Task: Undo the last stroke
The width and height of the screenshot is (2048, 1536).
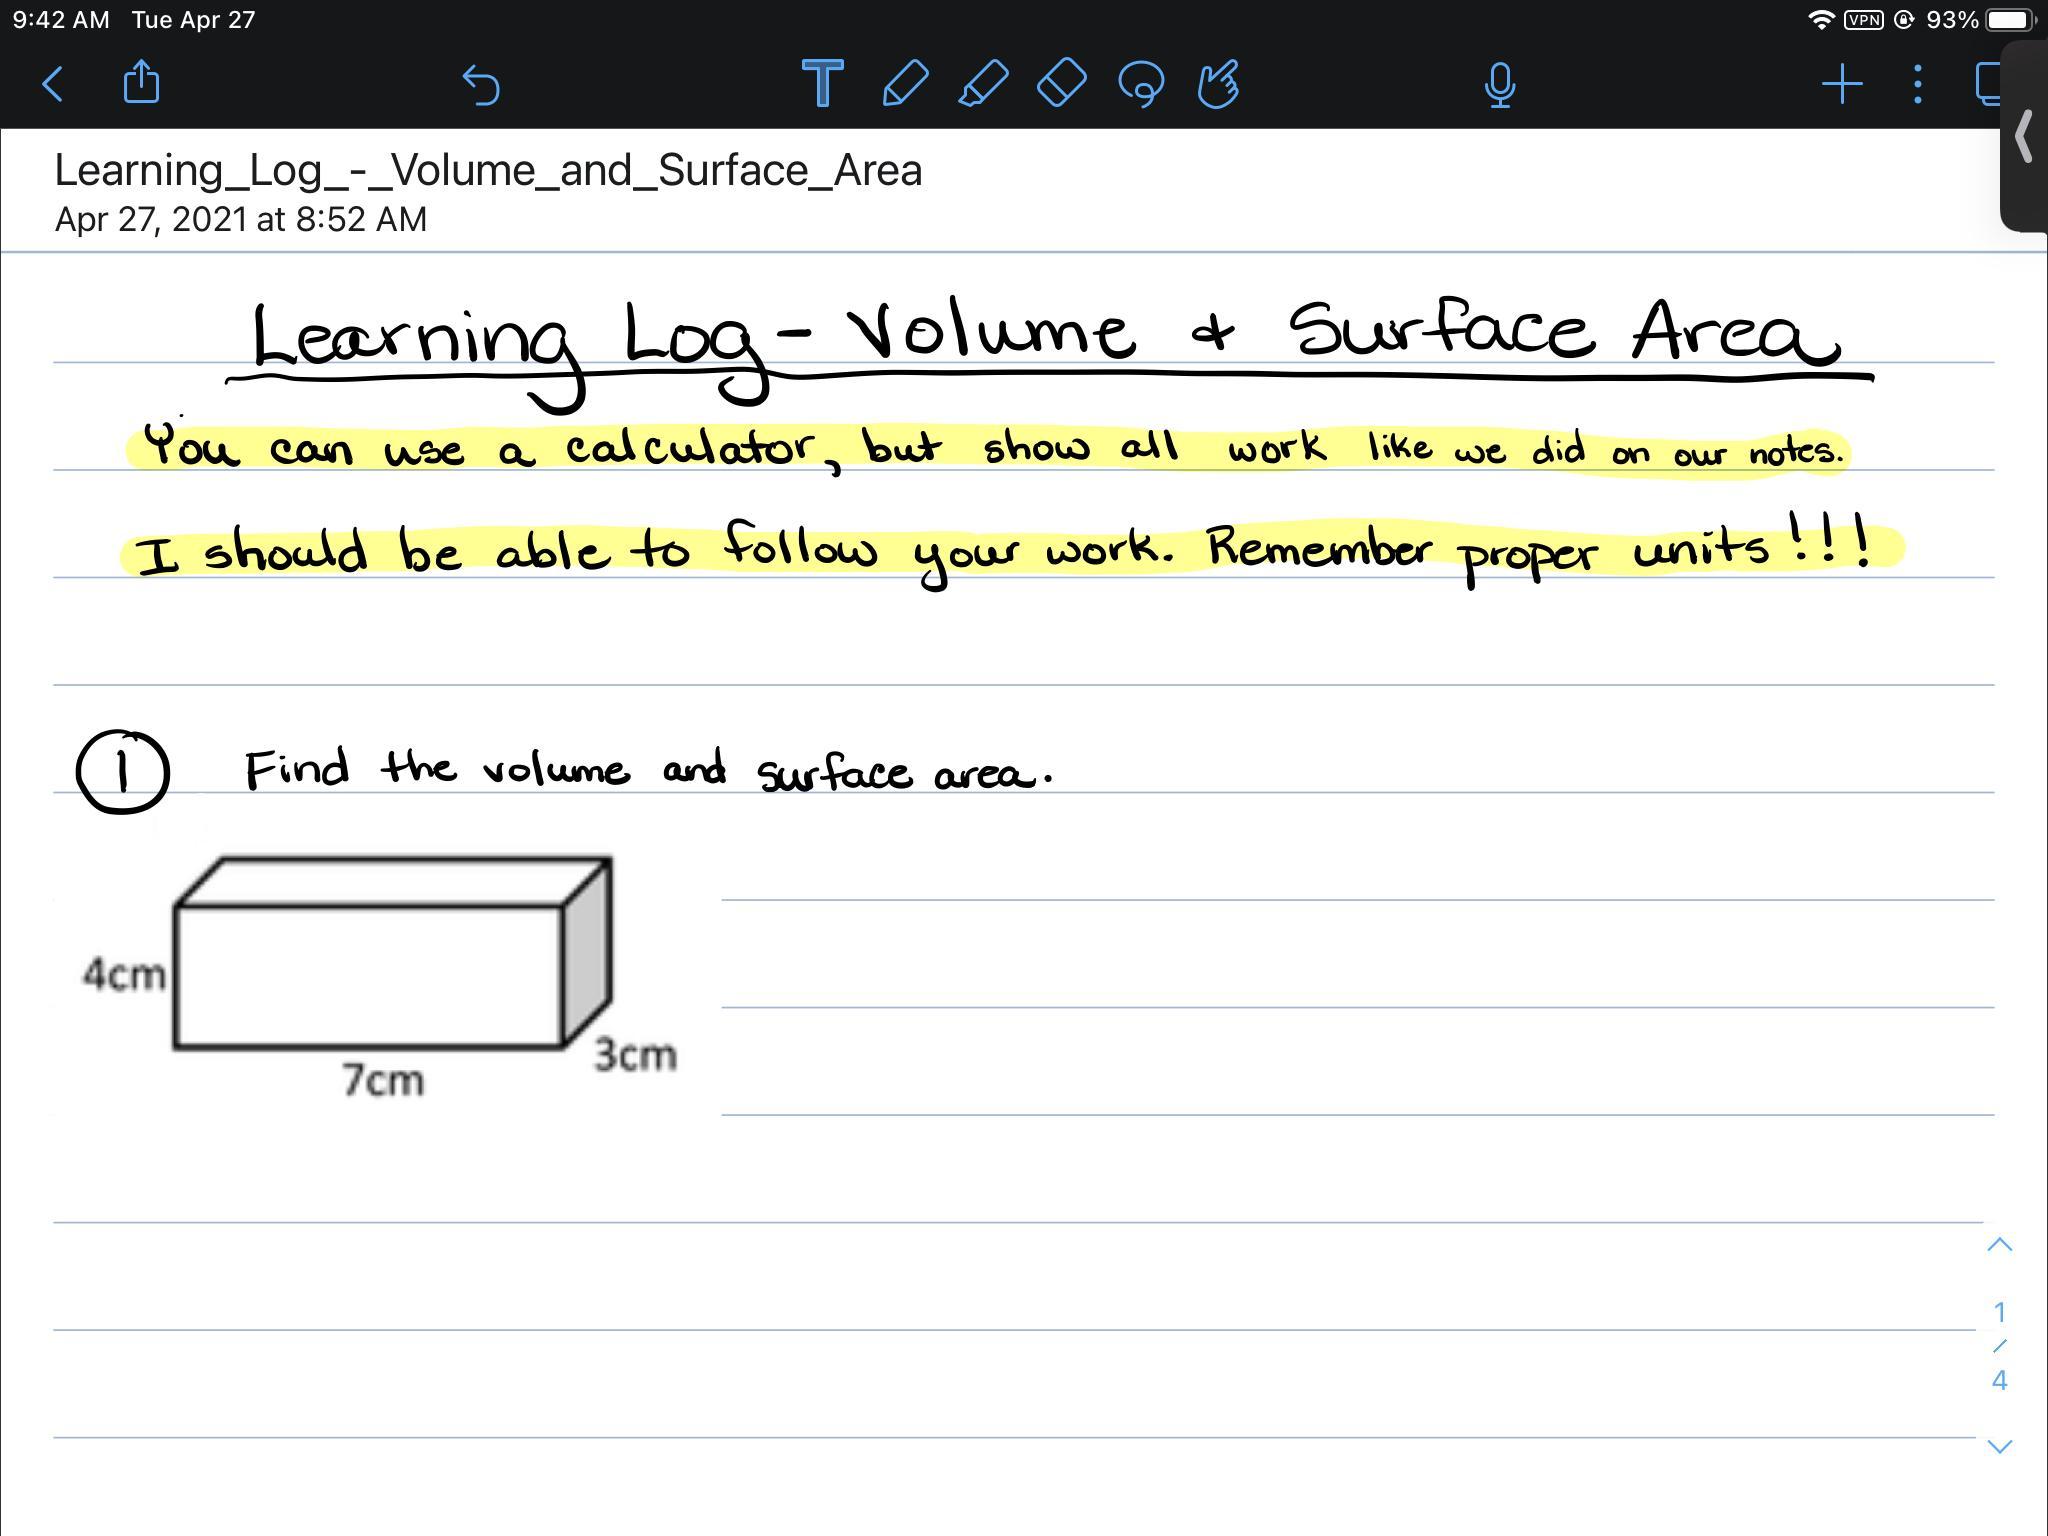Action: click(481, 84)
